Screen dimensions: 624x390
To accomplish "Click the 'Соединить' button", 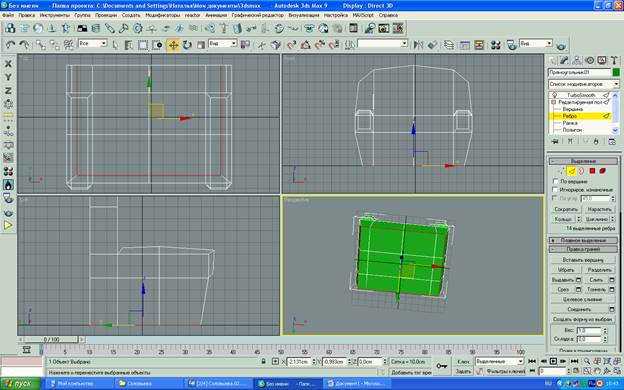I will coord(579,309).
